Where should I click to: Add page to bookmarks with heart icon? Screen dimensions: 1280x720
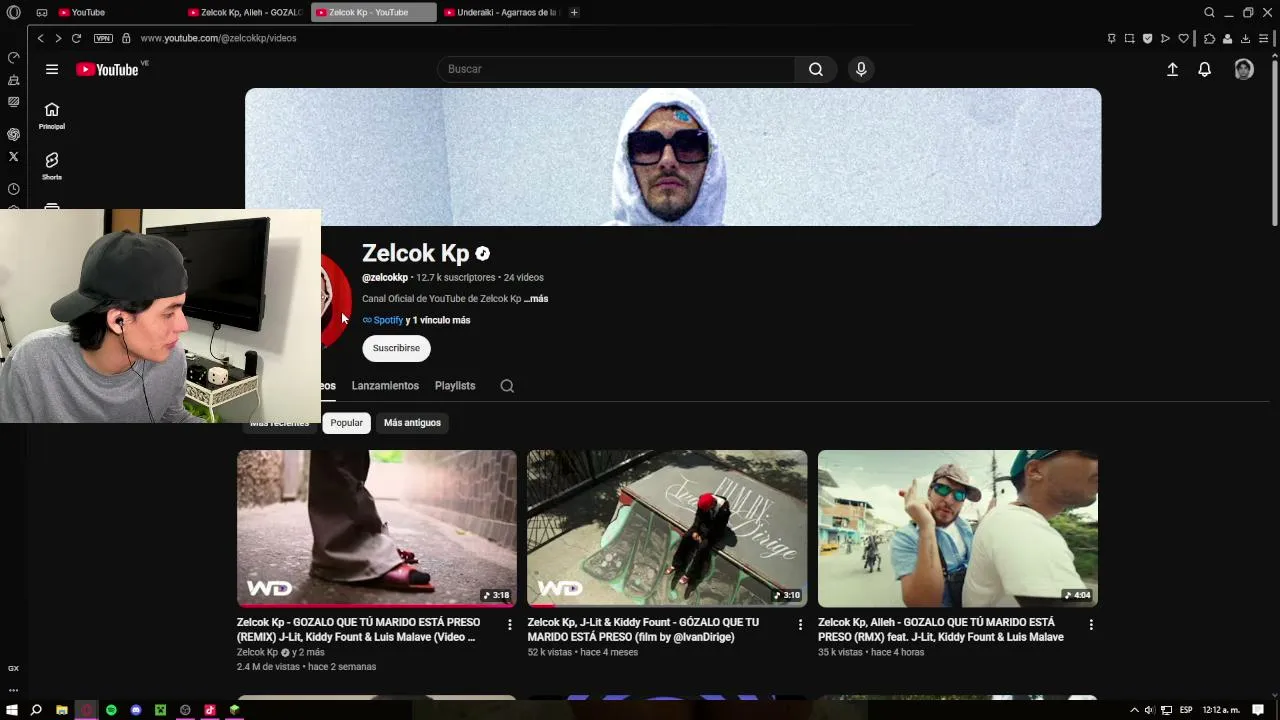1184,38
